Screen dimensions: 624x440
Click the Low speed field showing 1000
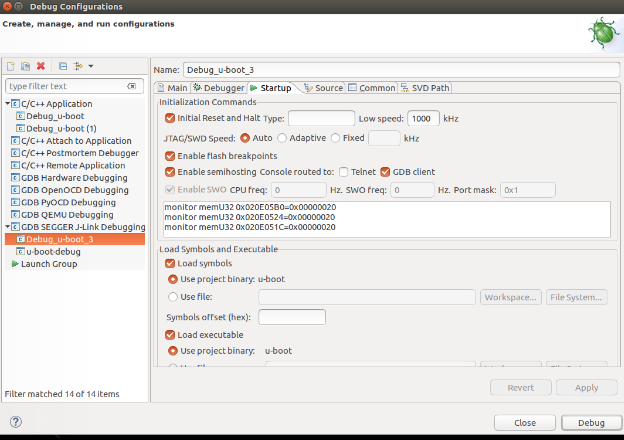click(423, 119)
